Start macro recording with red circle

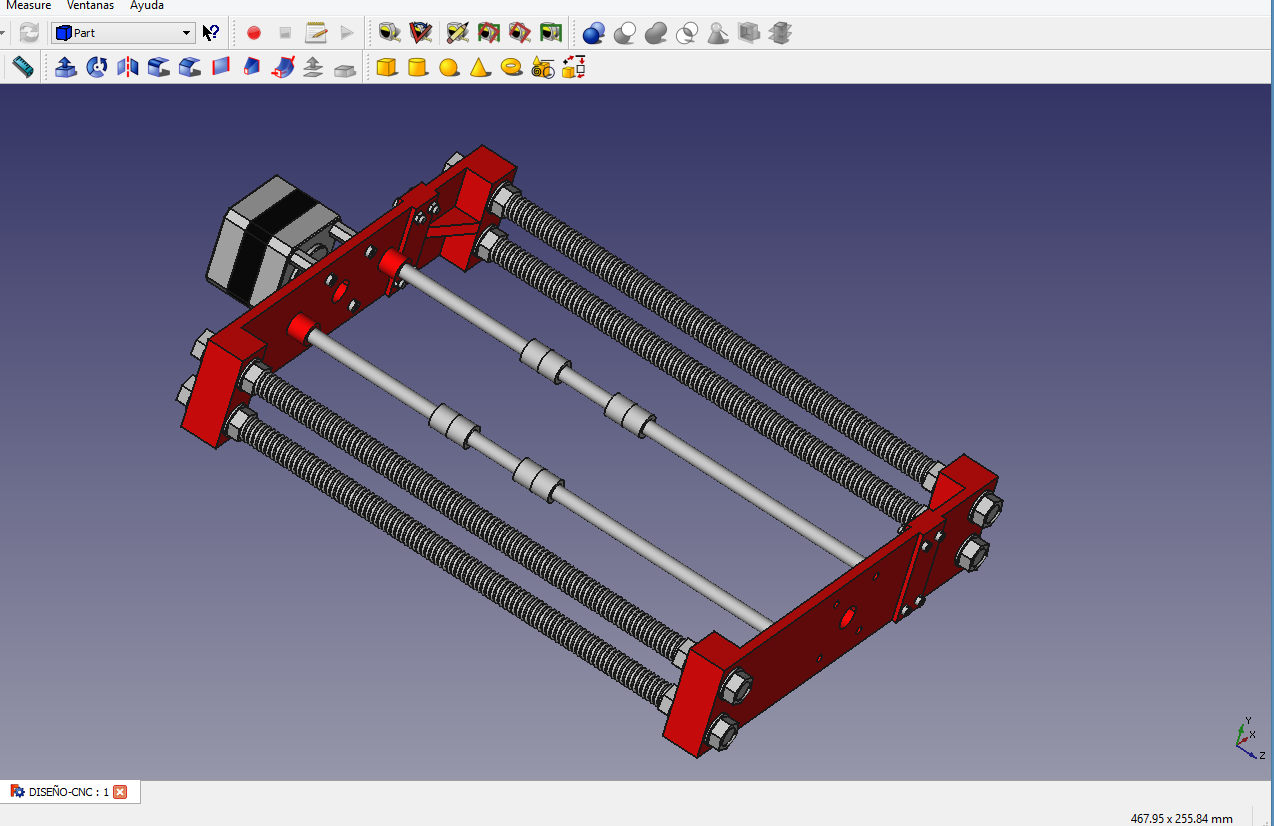254,33
